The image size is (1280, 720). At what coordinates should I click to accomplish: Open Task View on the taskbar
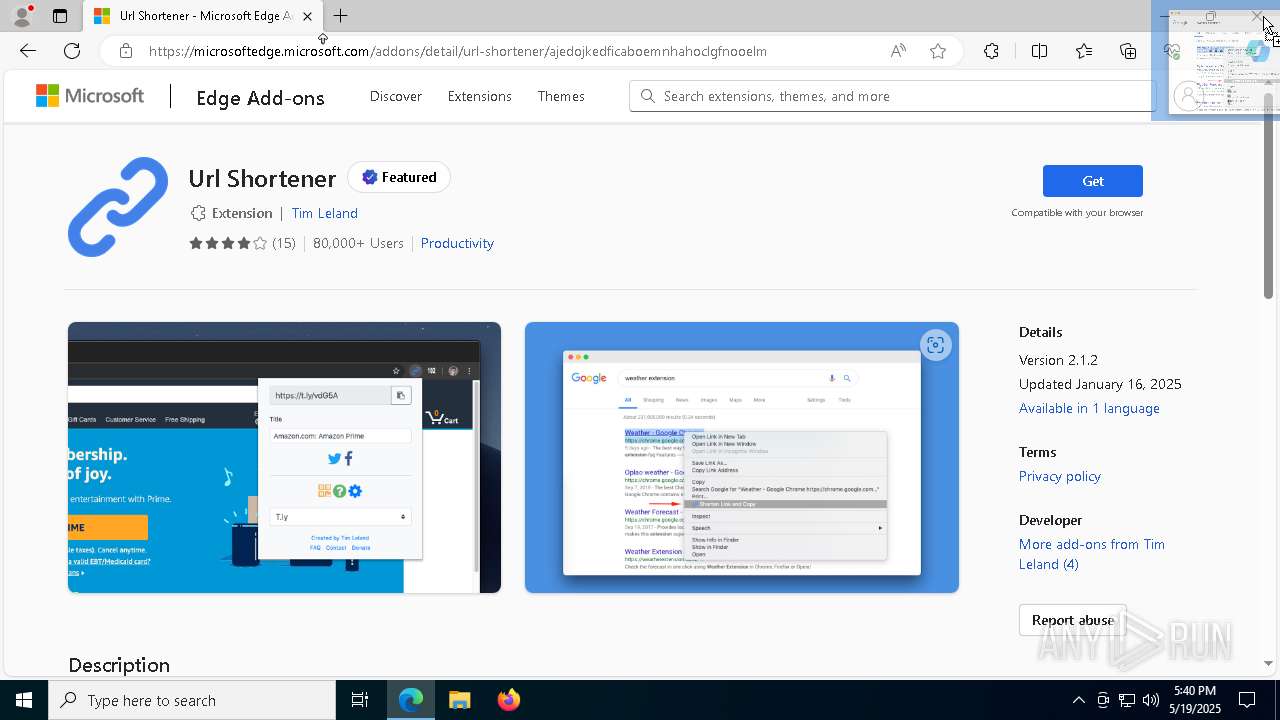pyautogui.click(x=360, y=700)
